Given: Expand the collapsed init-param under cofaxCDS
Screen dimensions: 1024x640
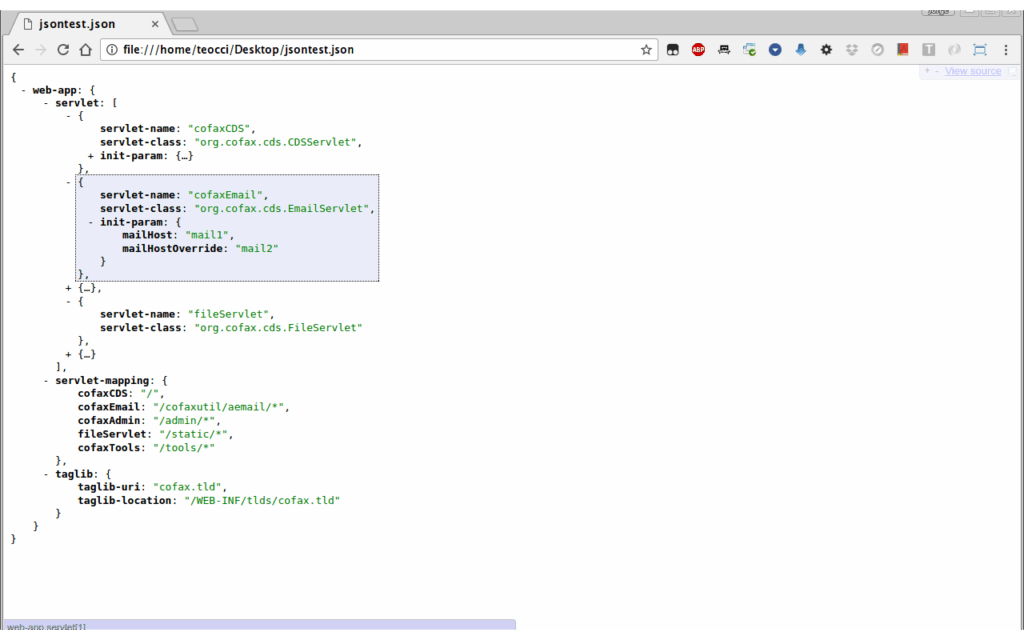Looking at the screenshot, I should pos(91,155).
